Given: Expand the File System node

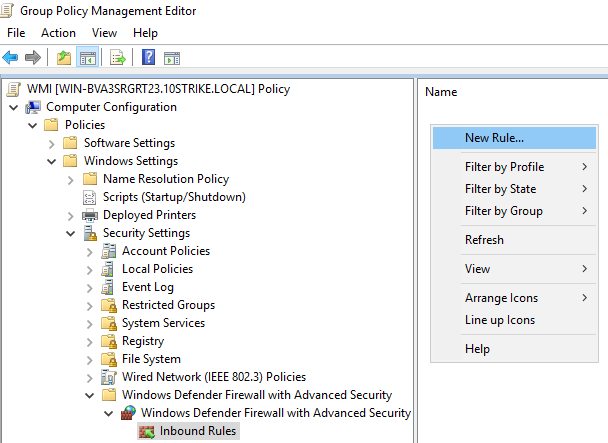Looking at the screenshot, I should tap(90, 360).
